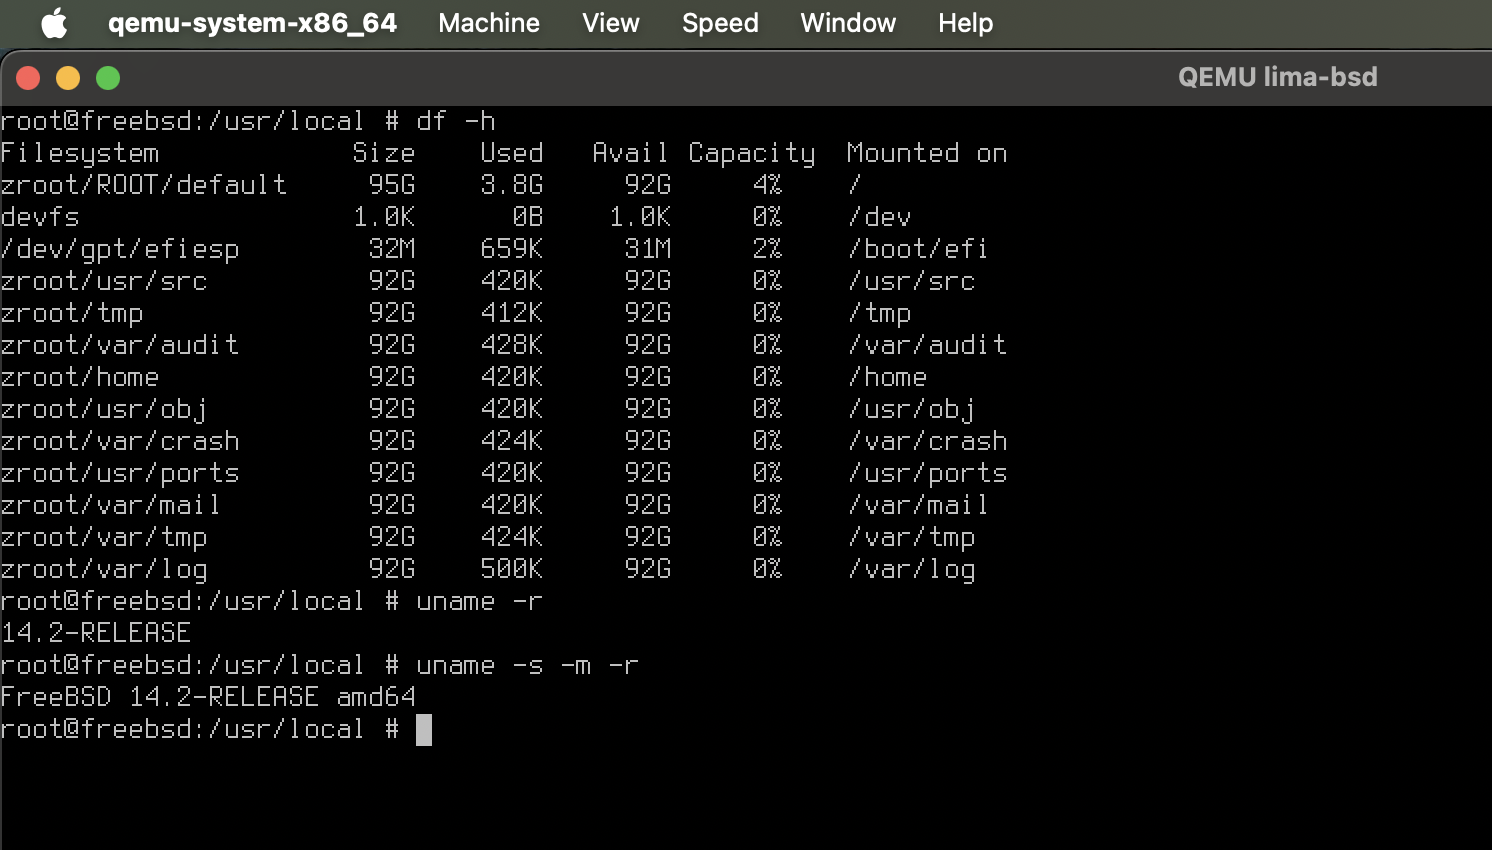Click the Capacity column header

(x=752, y=153)
